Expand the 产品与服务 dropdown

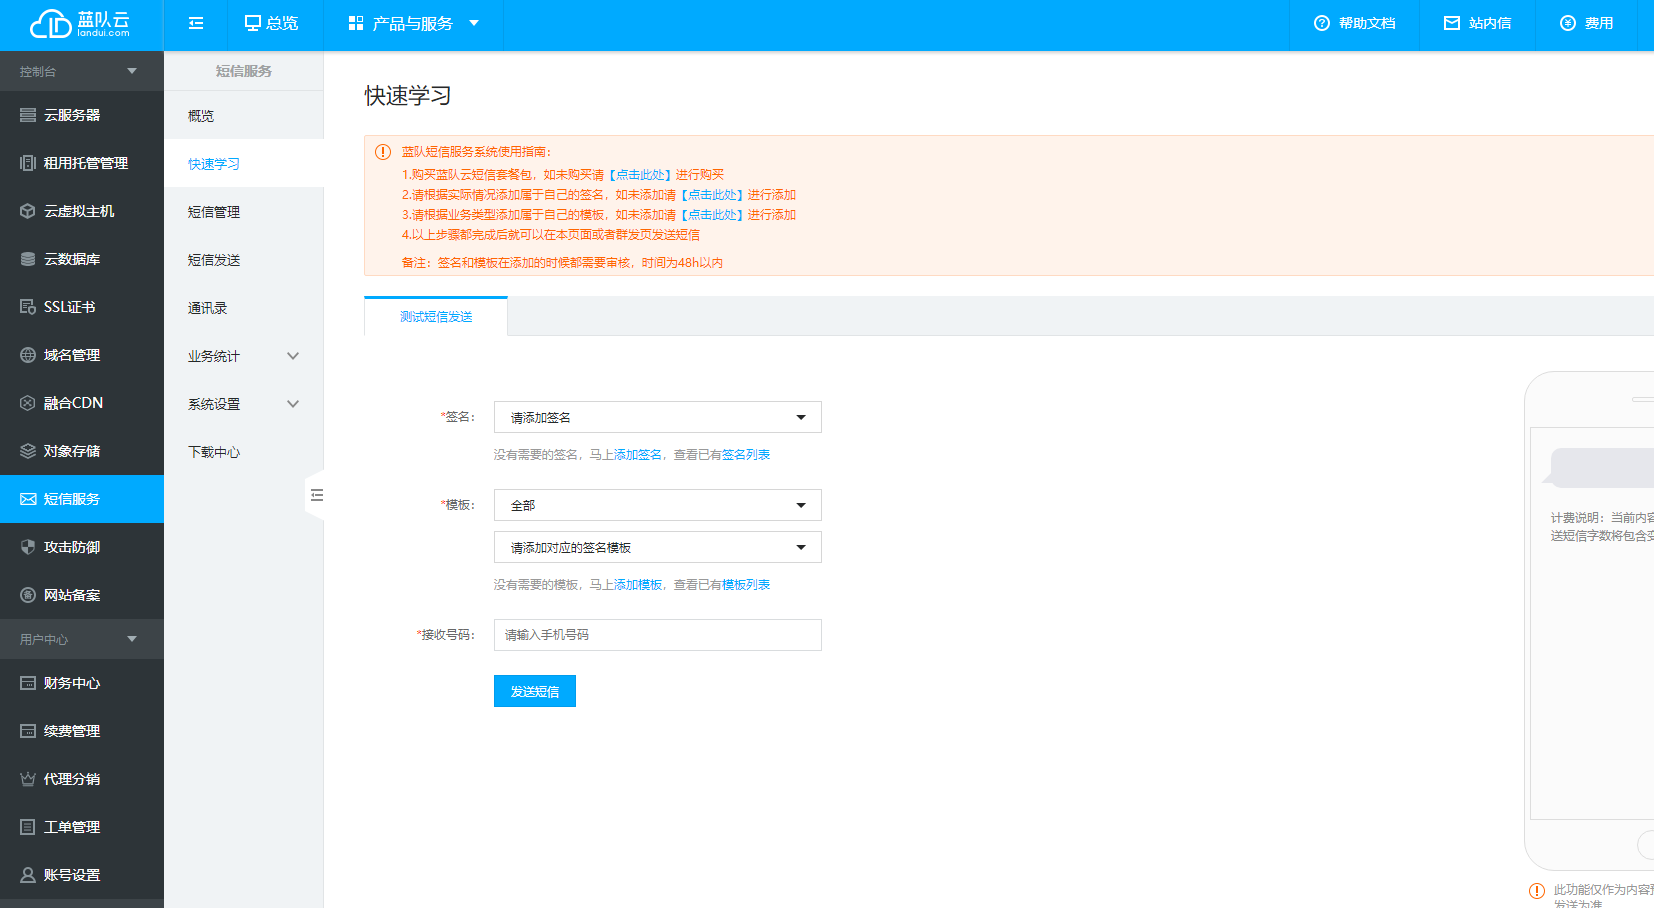(413, 23)
